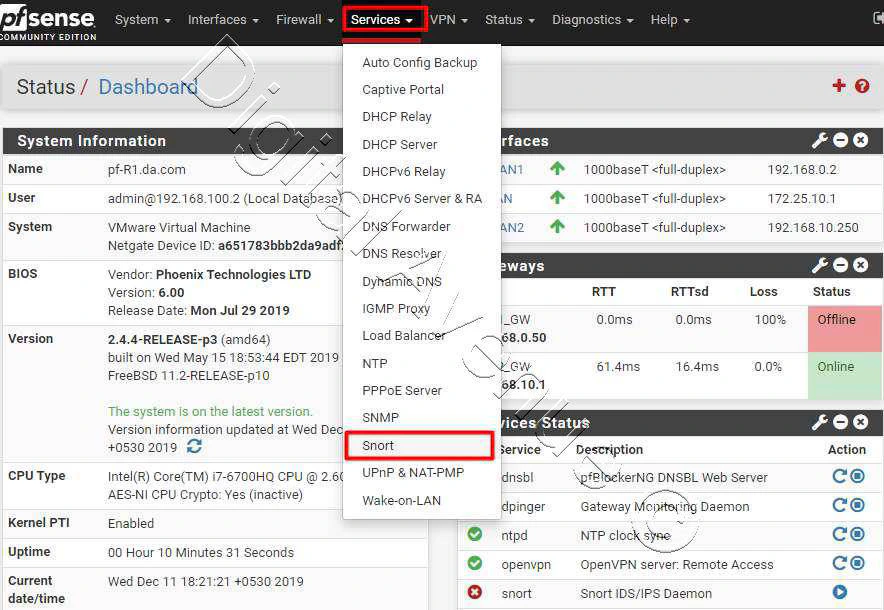Screen dimensions: 884x610
Task: Expand the VPN menu
Action: (449, 20)
